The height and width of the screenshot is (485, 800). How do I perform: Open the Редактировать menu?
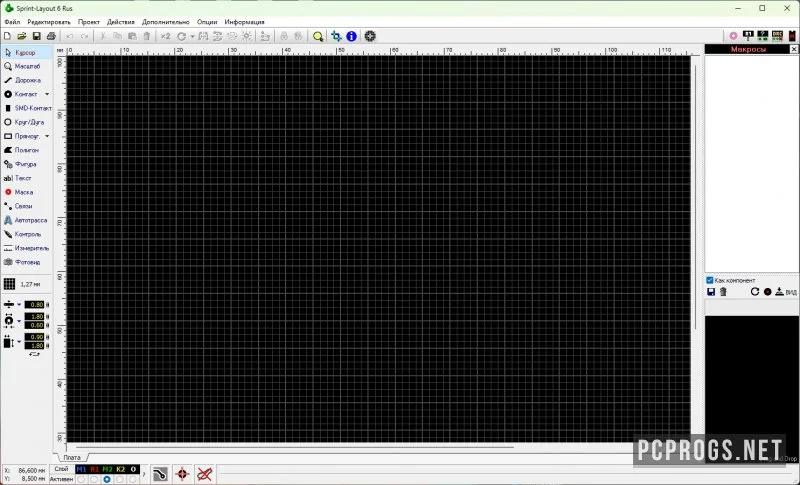click(49, 22)
